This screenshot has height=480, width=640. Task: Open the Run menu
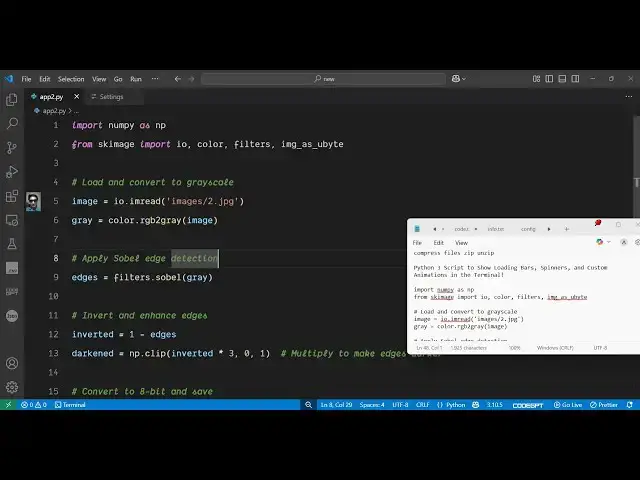[136, 79]
